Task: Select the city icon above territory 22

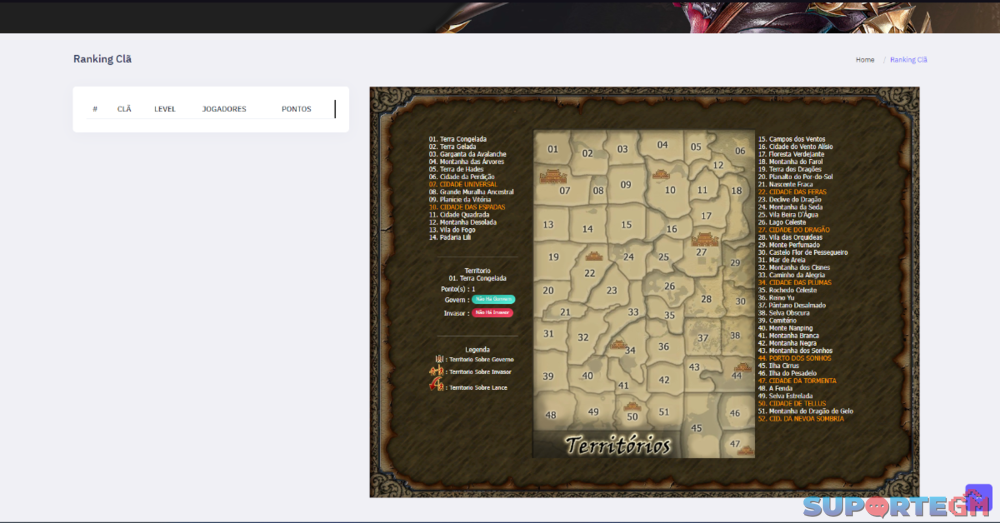Action: (x=593, y=257)
